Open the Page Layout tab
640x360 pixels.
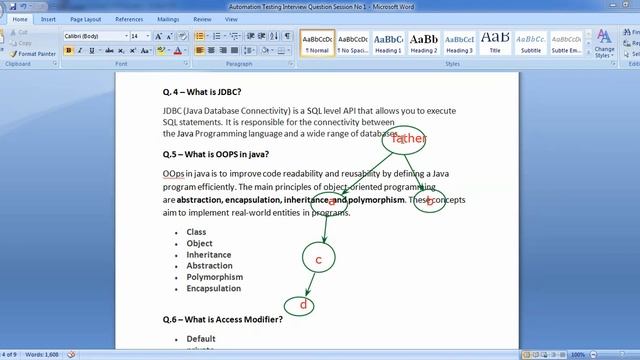point(85,19)
